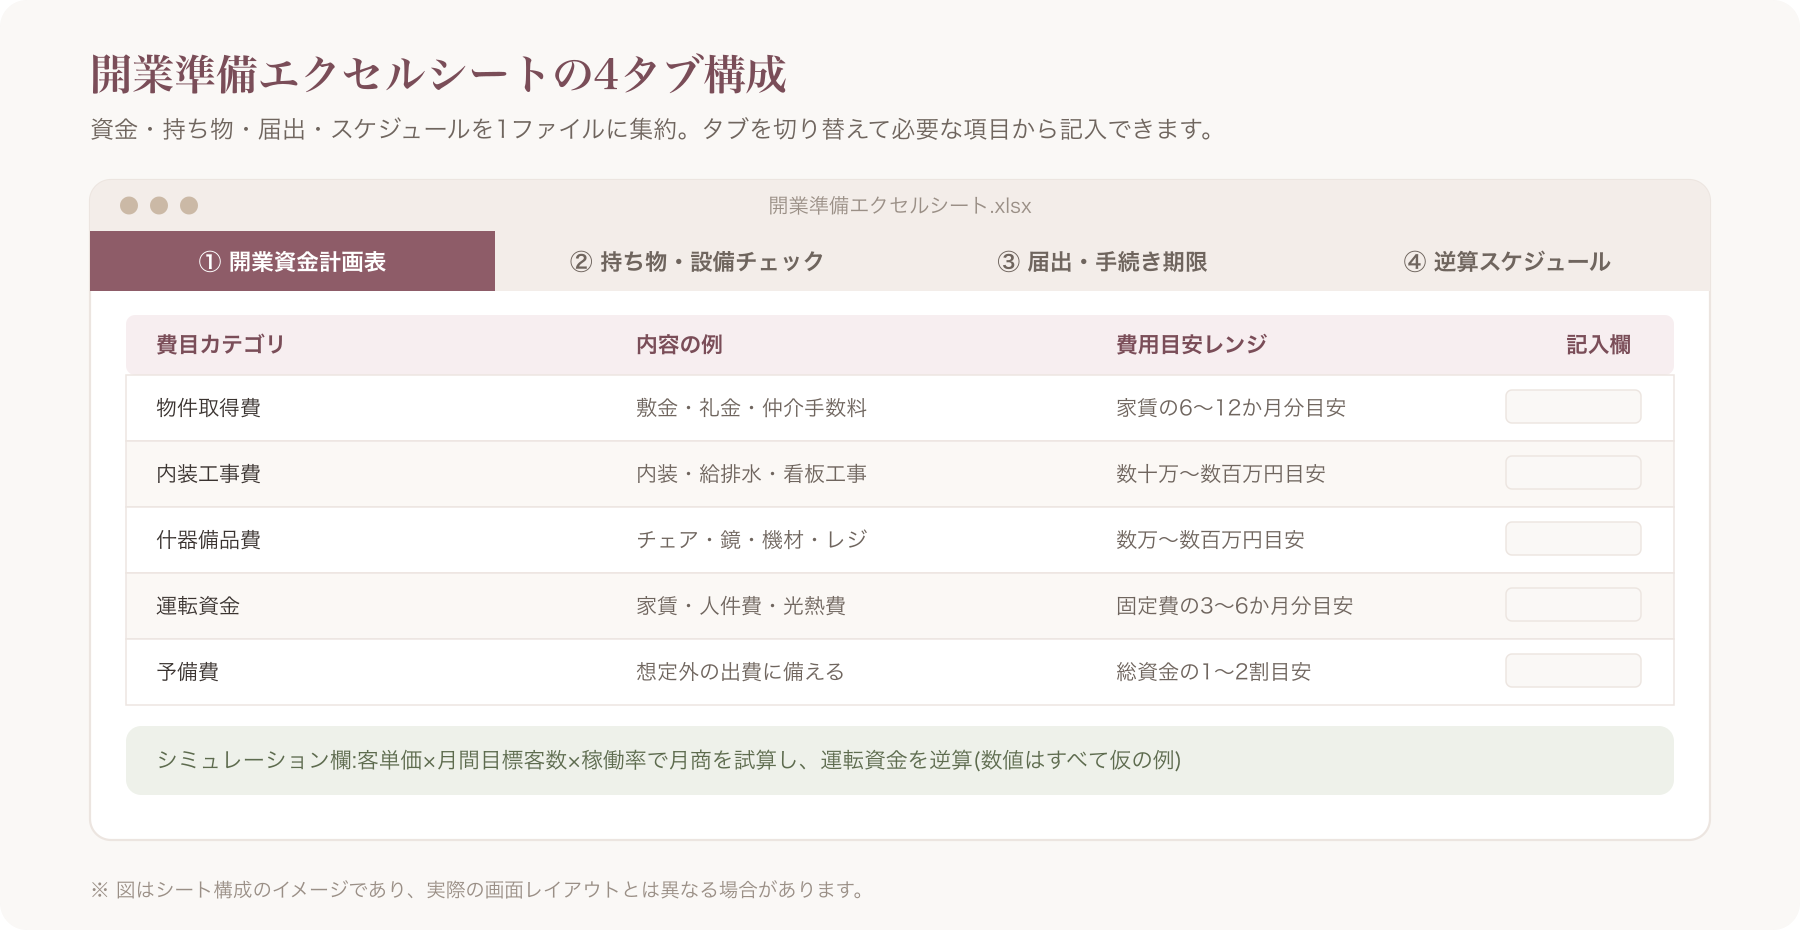Click the 記入欄 column header
Viewport: 1800px width, 930px height.
[1598, 345]
